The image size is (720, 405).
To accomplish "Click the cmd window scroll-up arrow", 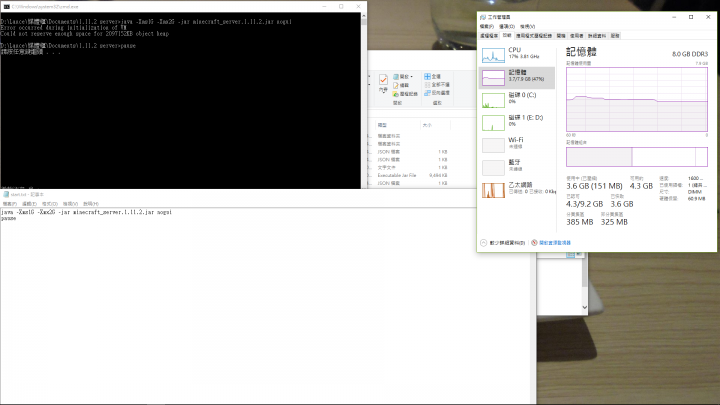I will 364,16.
